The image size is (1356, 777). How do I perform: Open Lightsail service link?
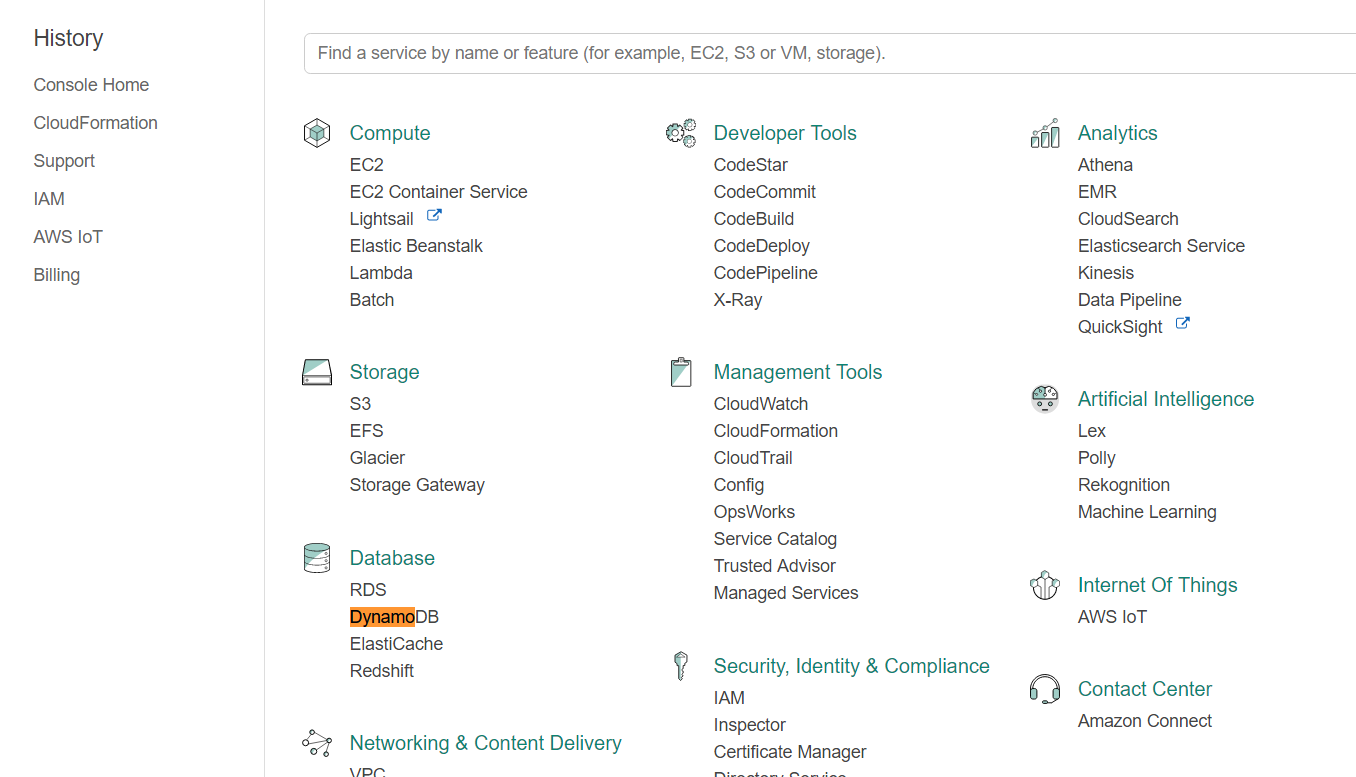(x=382, y=219)
